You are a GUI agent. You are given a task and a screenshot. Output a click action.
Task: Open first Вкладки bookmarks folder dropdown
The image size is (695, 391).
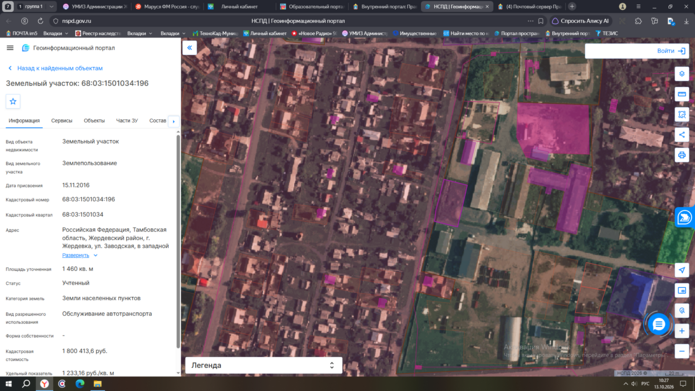56,33
